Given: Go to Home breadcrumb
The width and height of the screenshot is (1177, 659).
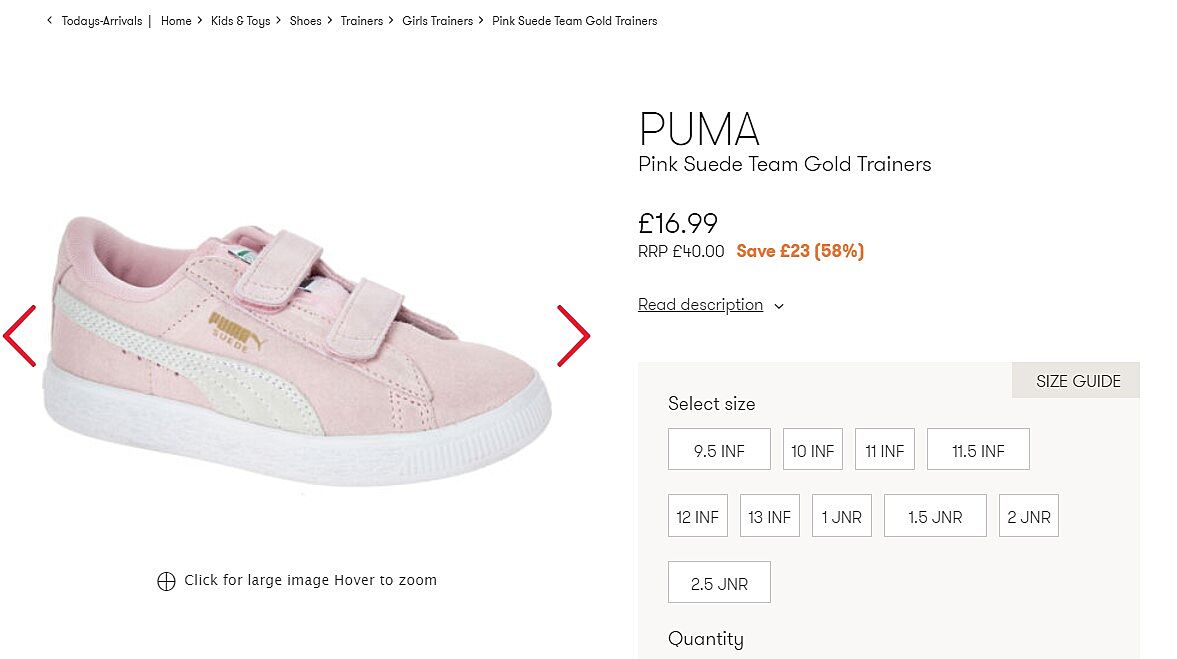Looking at the screenshot, I should 176,21.
